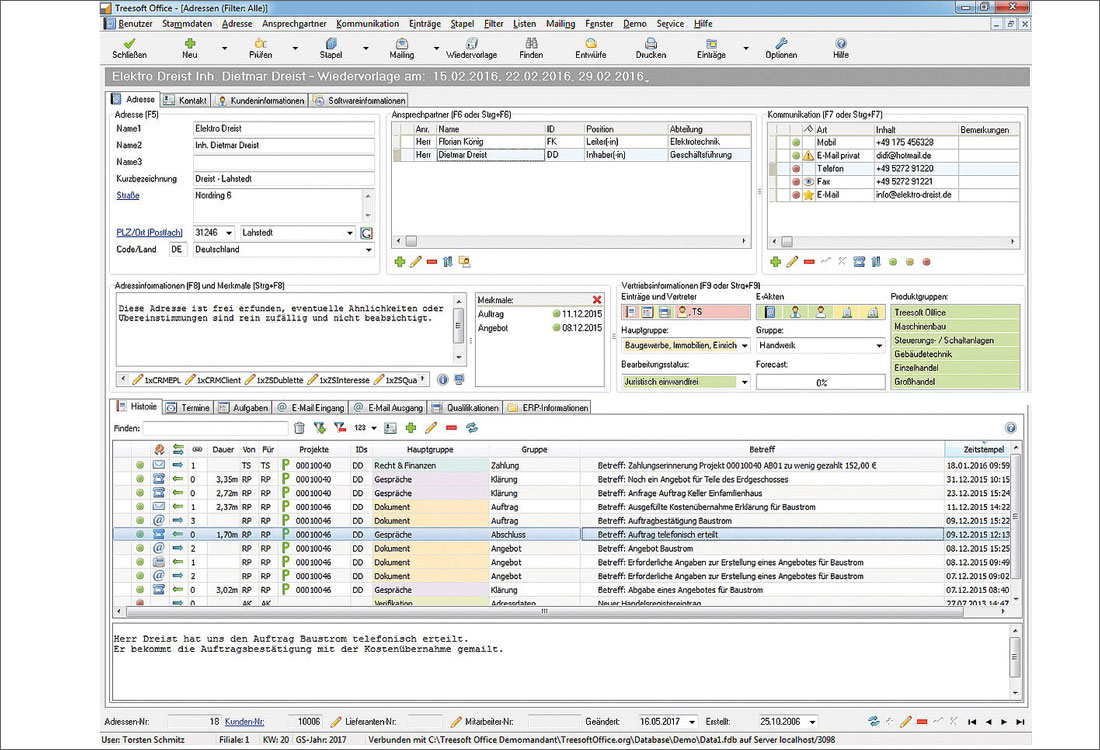Open the Kommunikation menu
Image resolution: width=1100 pixels, height=750 pixels.
point(368,24)
